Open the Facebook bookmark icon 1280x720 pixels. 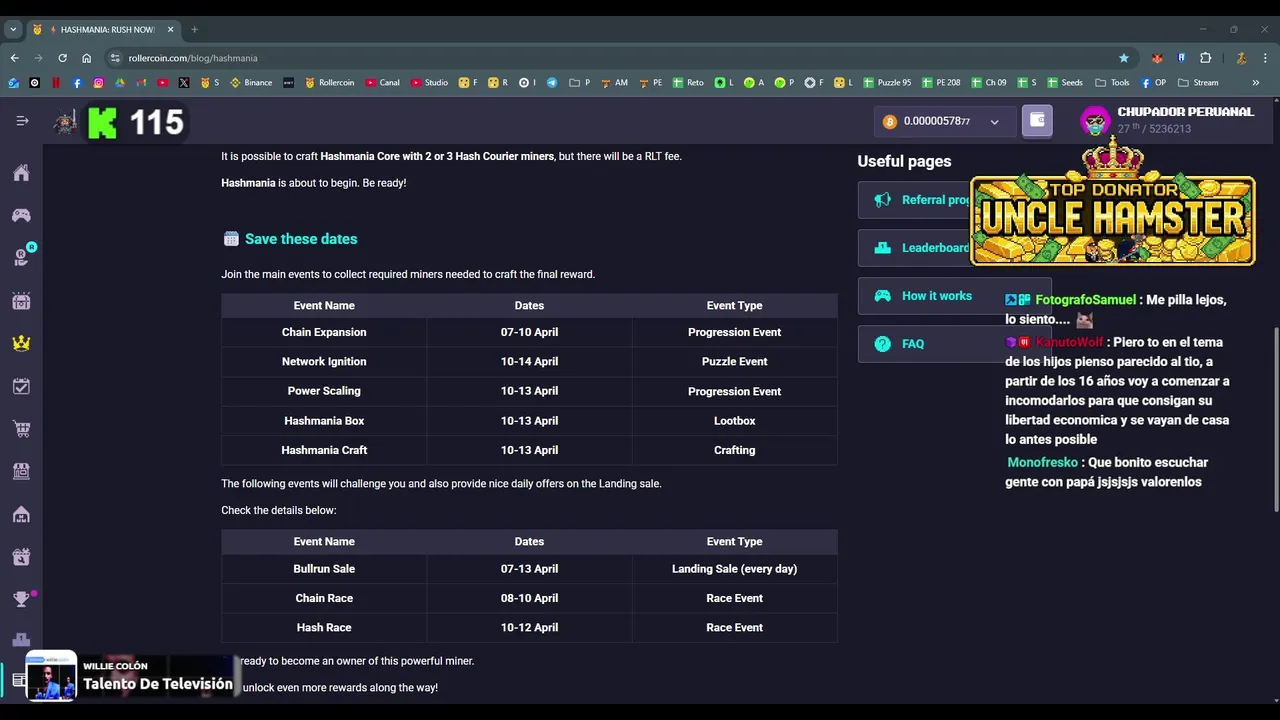(77, 83)
